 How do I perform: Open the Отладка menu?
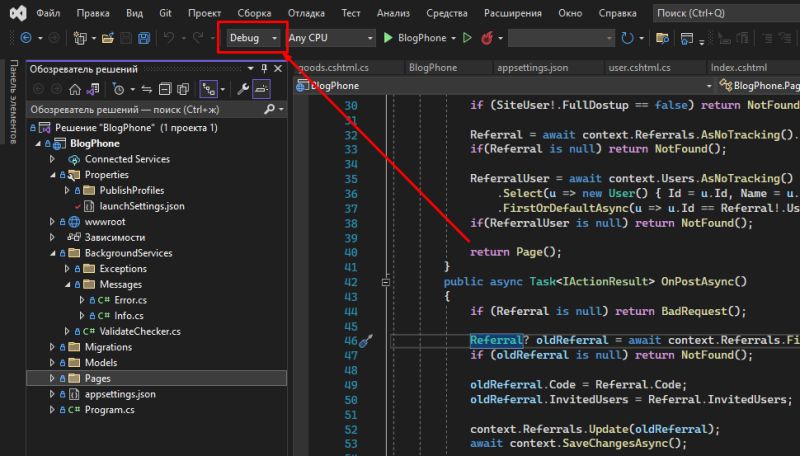coord(306,13)
